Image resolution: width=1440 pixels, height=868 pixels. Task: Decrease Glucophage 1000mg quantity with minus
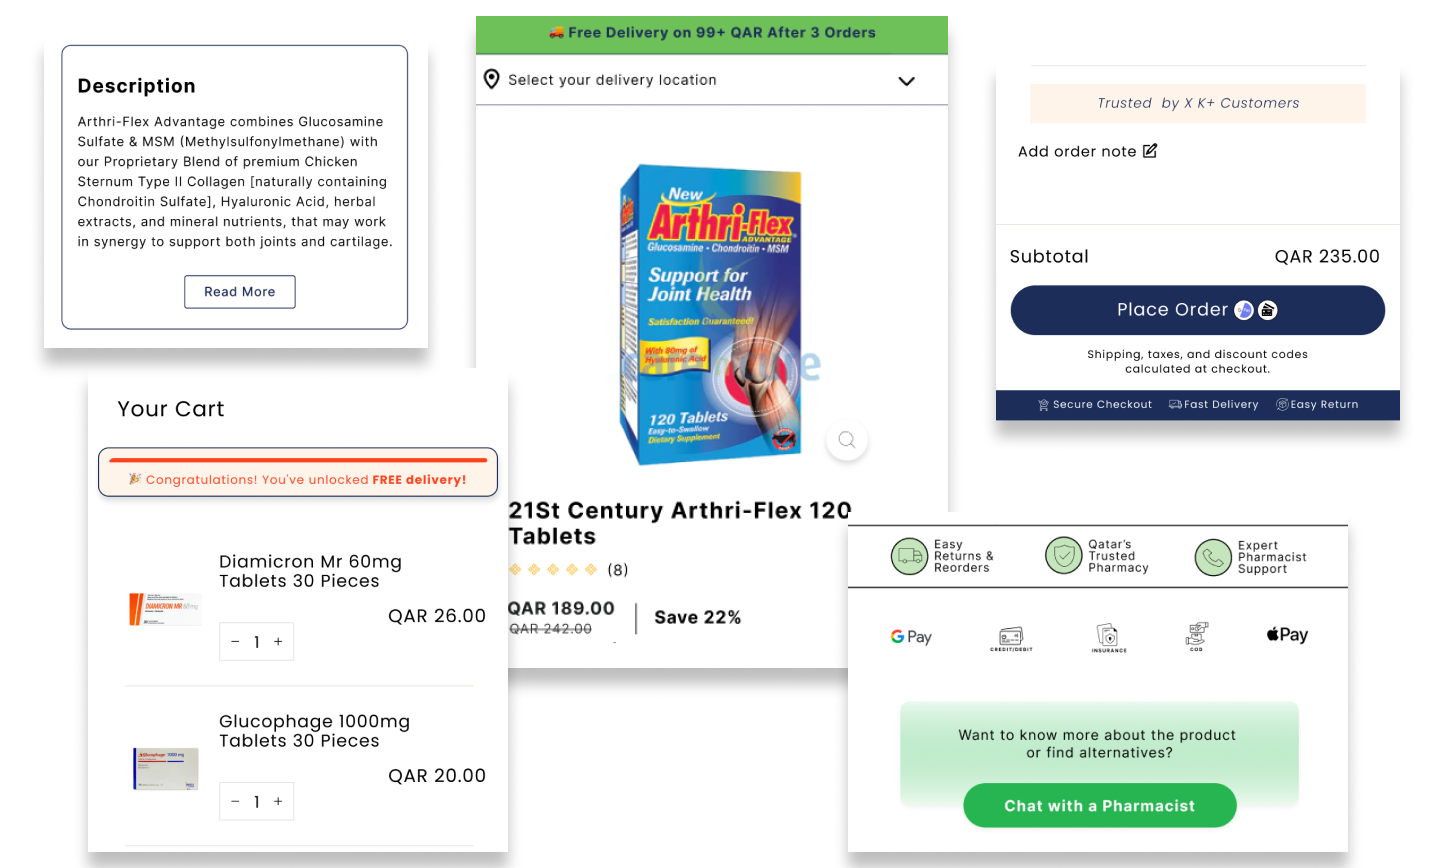tap(235, 802)
